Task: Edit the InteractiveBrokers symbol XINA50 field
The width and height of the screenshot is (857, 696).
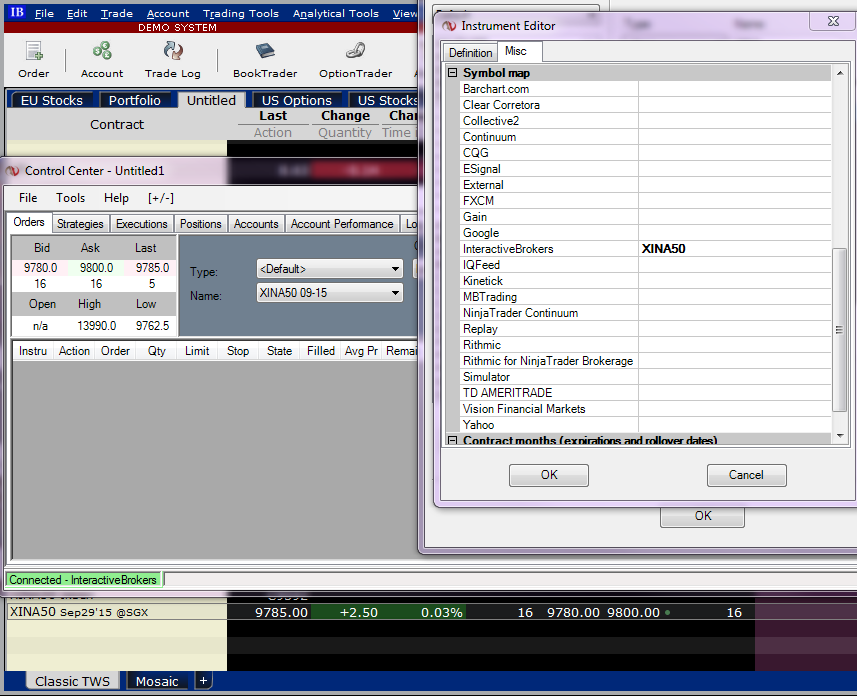Action: coord(734,249)
